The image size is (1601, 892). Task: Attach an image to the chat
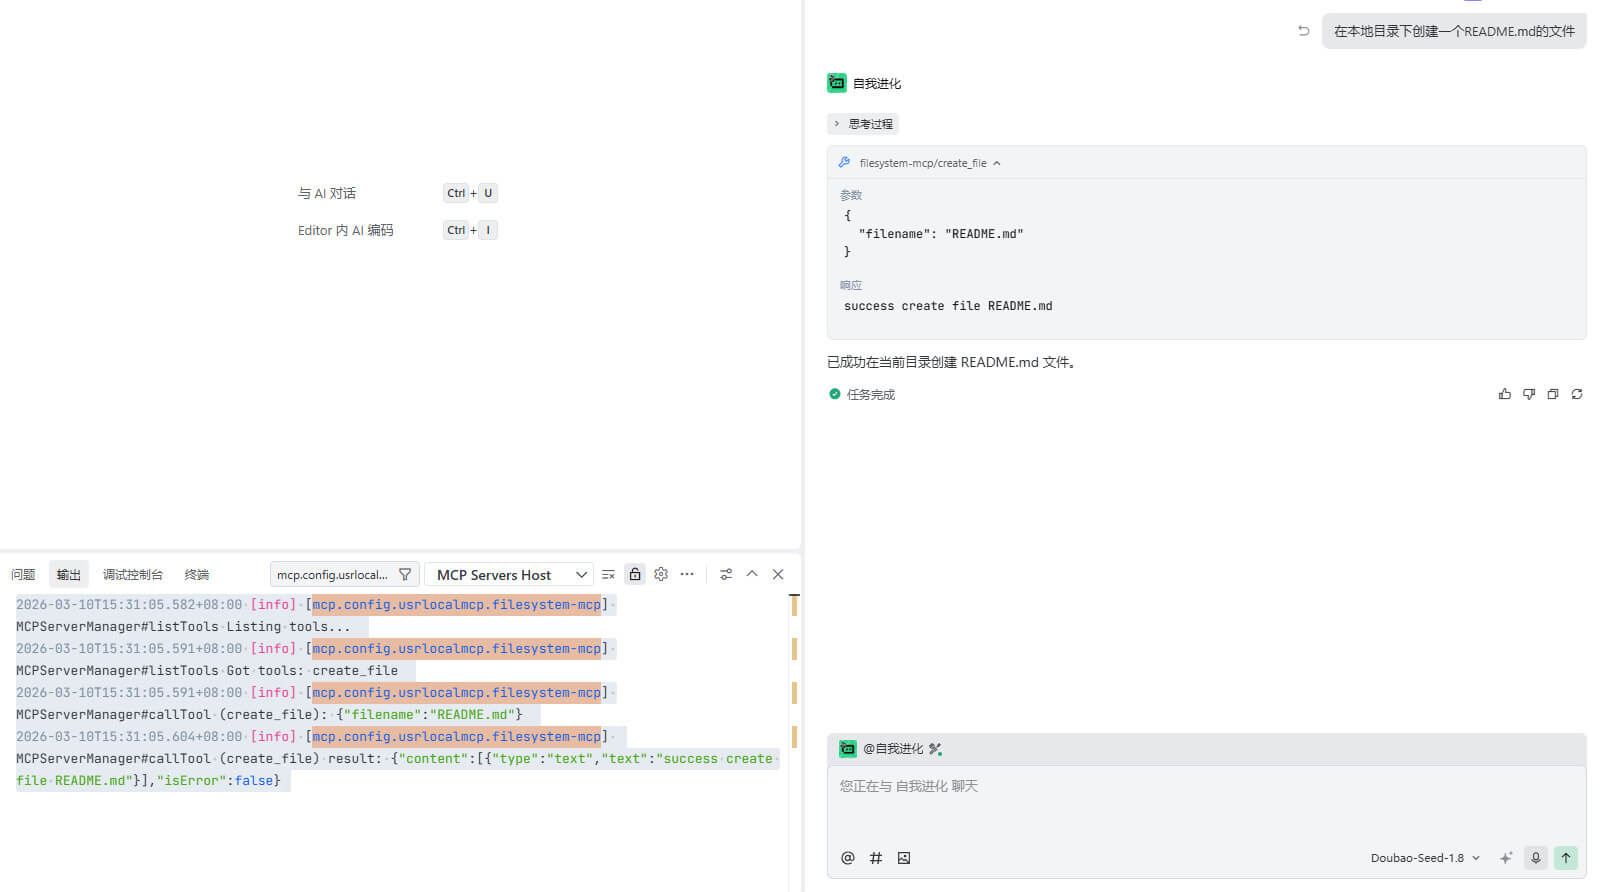[904, 858]
